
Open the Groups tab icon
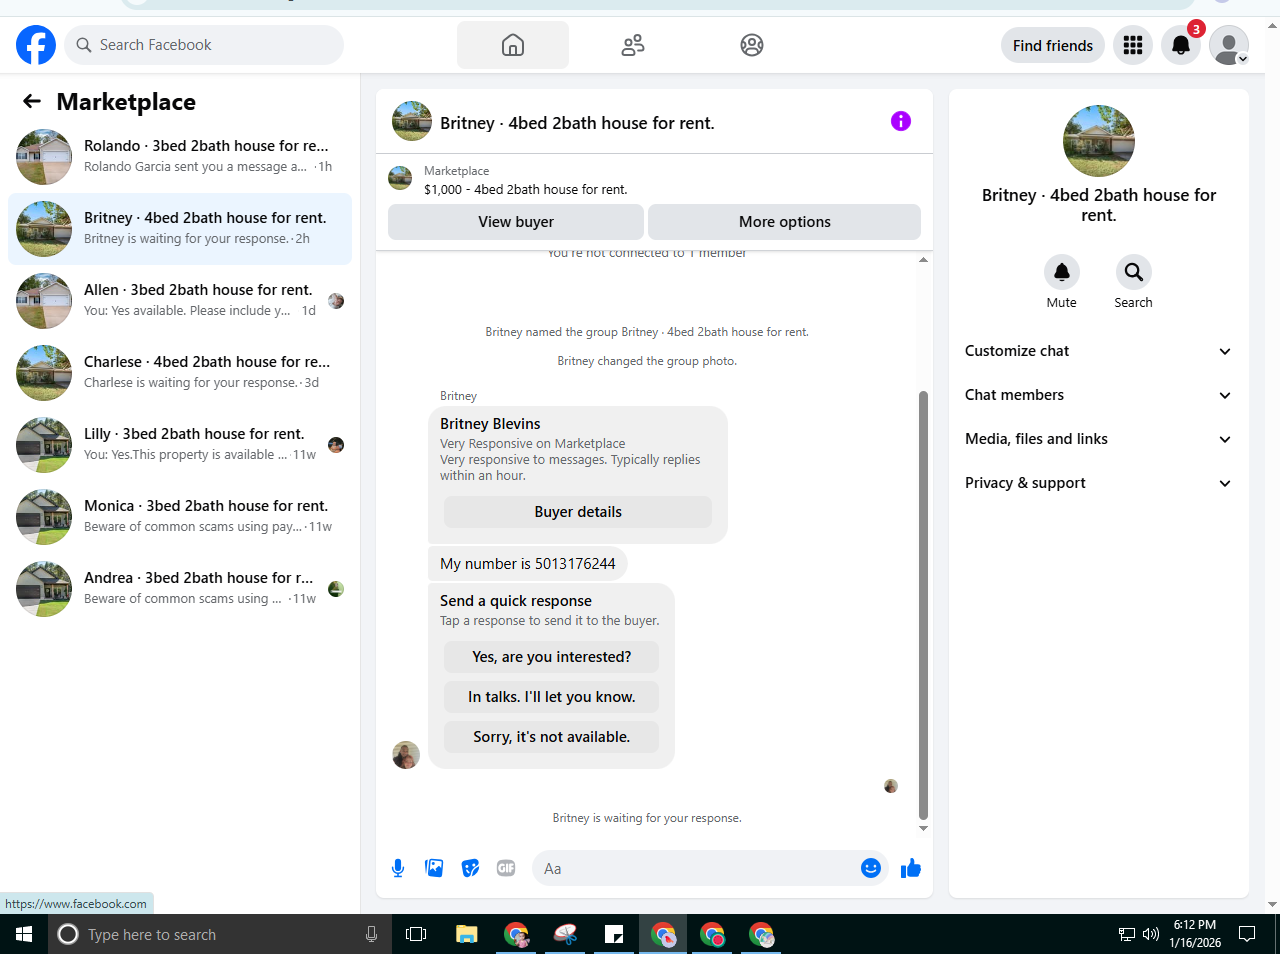point(752,45)
